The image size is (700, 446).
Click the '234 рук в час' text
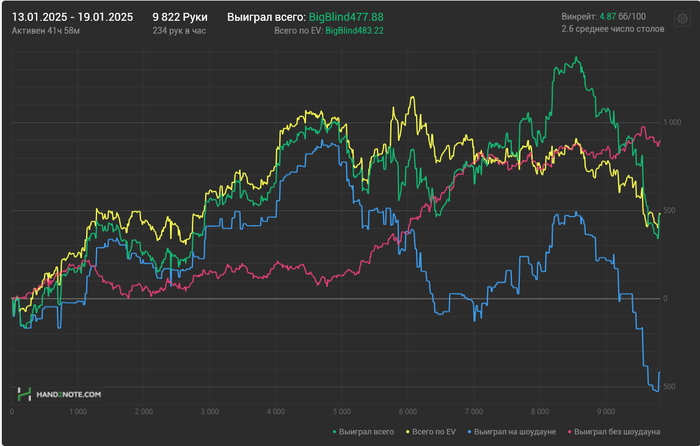[179, 31]
